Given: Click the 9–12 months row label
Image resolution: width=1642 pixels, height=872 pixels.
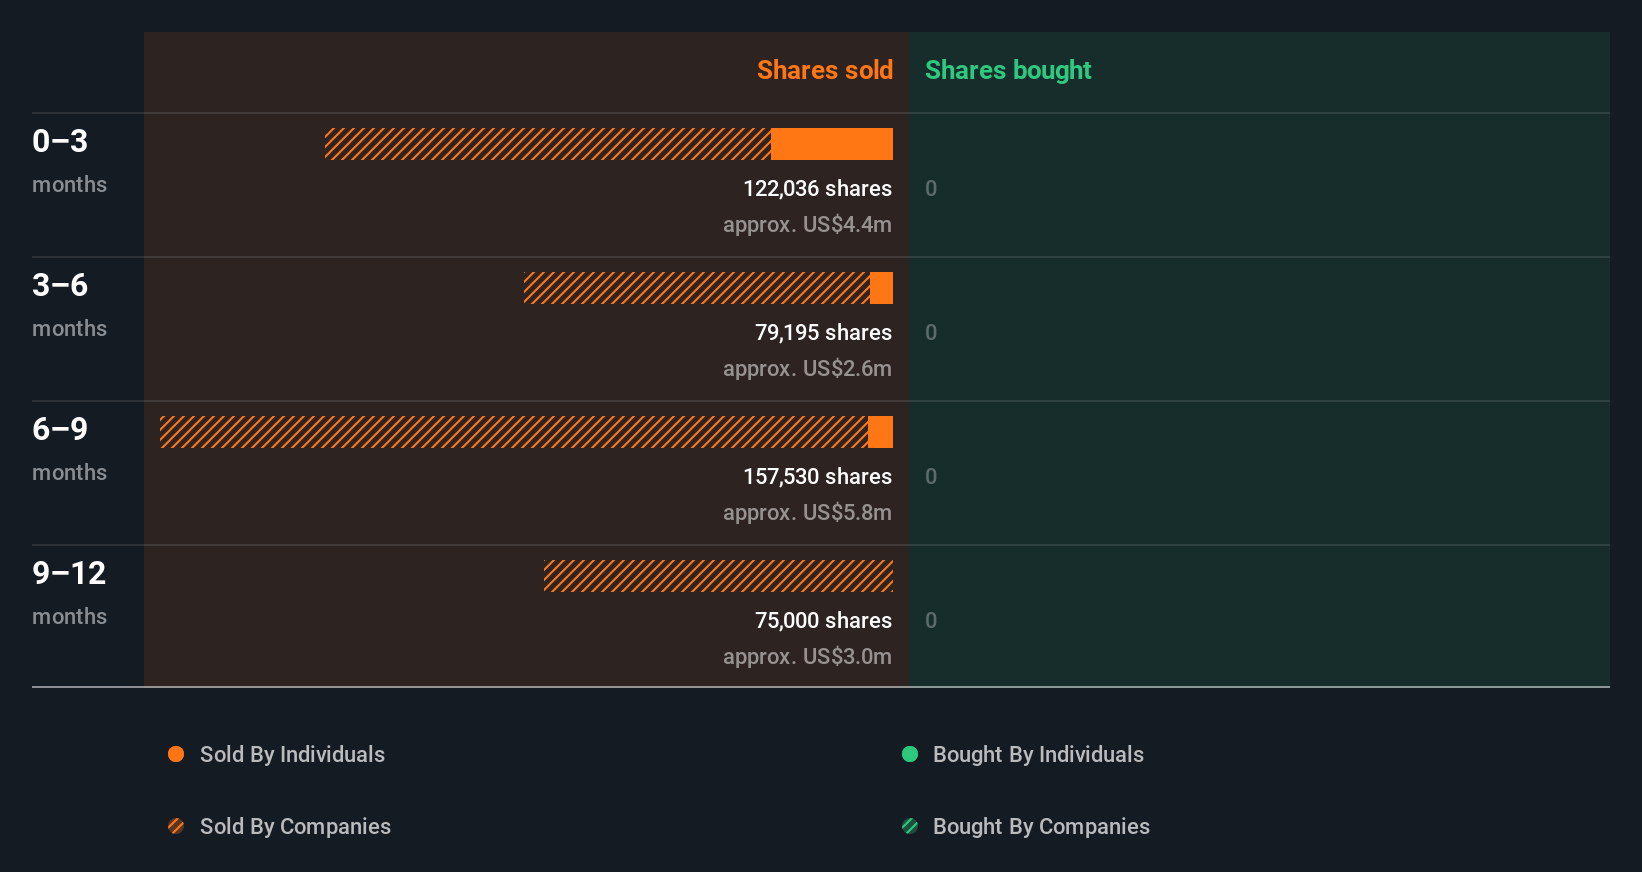Looking at the screenshot, I should [69, 592].
